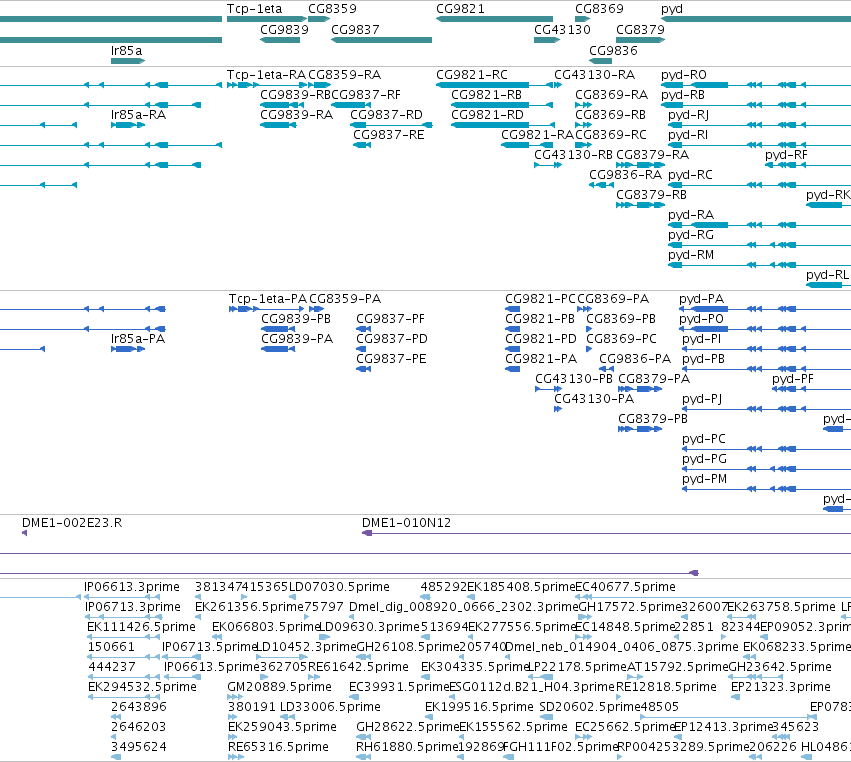Open EST EC40677.5prime
851x762 pixels.
click(x=625, y=587)
